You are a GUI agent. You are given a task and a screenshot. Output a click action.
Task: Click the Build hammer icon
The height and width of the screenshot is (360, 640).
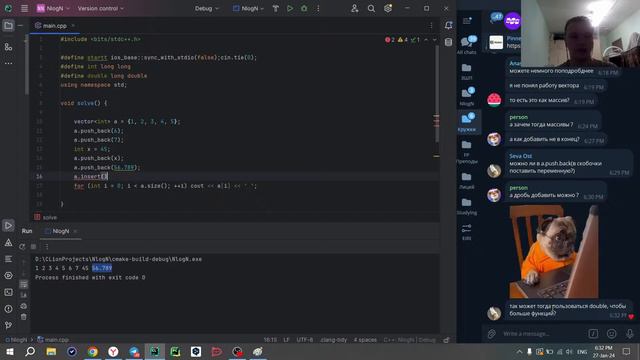pyautogui.click(x=276, y=8)
